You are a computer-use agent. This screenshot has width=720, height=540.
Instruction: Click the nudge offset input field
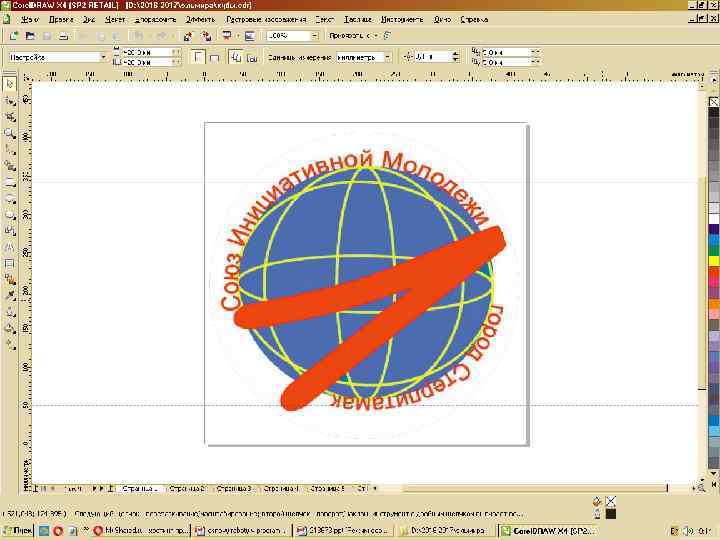pyautogui.click(x=432, y=57)
